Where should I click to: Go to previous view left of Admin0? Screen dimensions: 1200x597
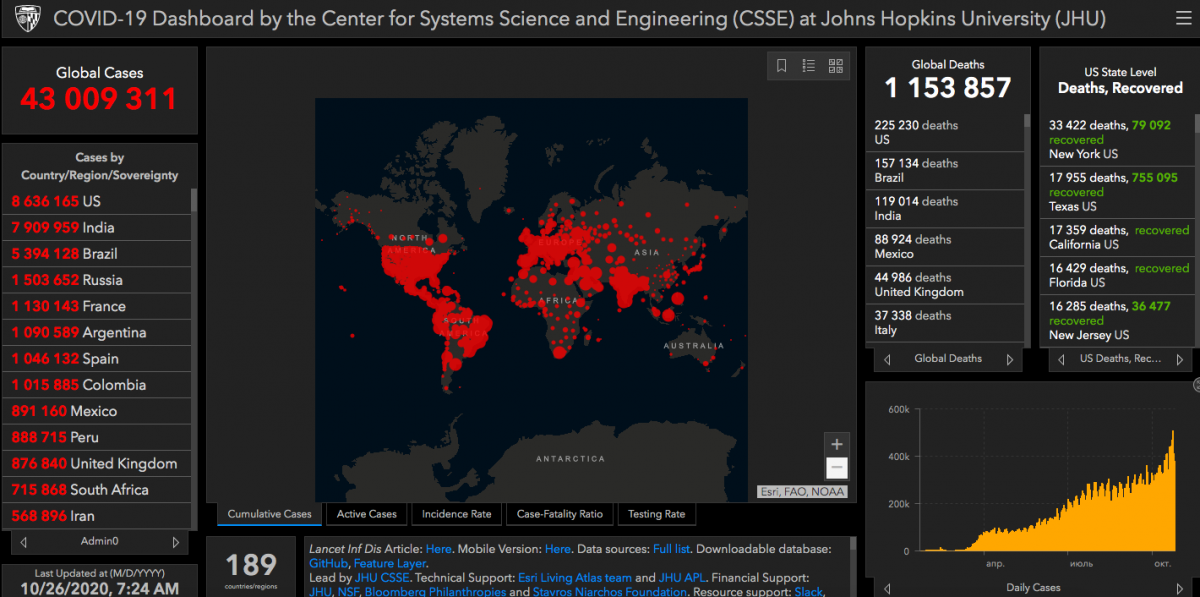tap(24, 542)
